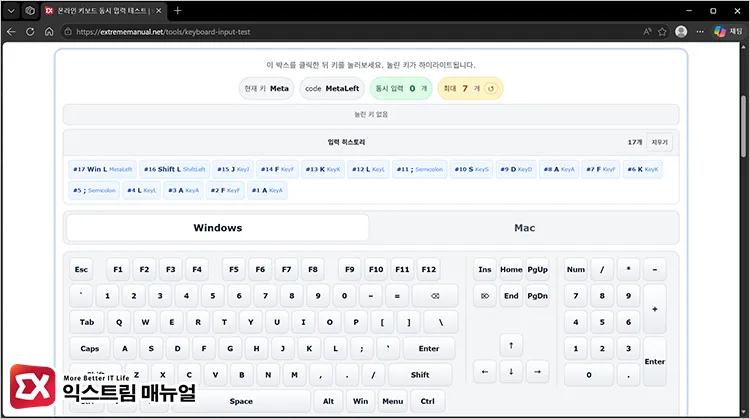Image resolution: width=750 pixels, height=419 pixels.
Task: Click the right arrow key
Action: [537, 372]
